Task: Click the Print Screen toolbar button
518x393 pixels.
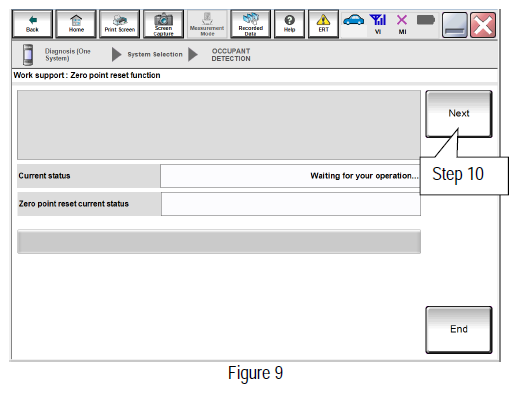Action: [120, 24]
